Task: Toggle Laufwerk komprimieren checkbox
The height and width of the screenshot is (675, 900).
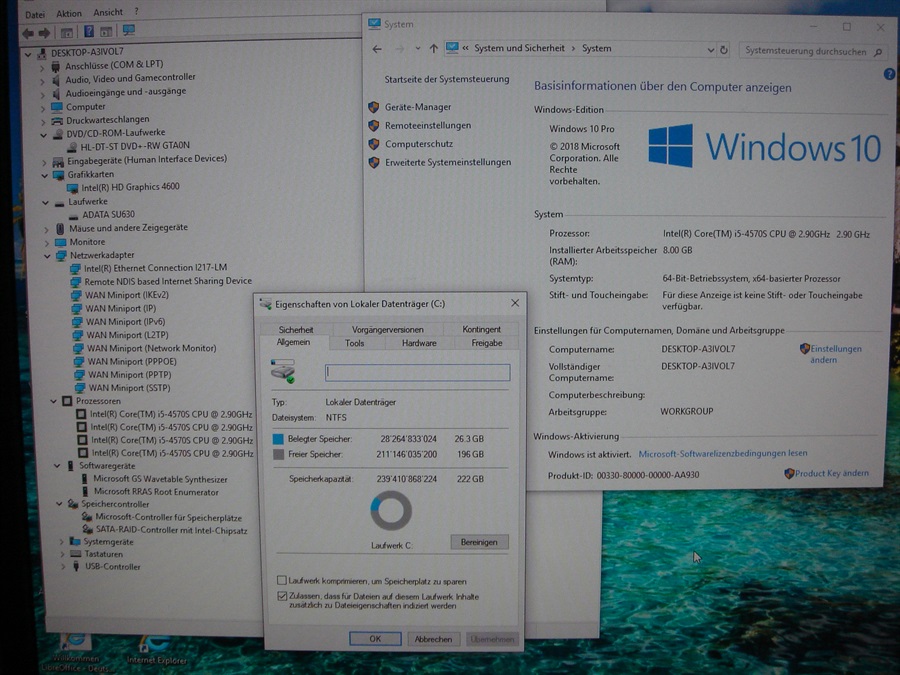Action: (x=282, y=580)
